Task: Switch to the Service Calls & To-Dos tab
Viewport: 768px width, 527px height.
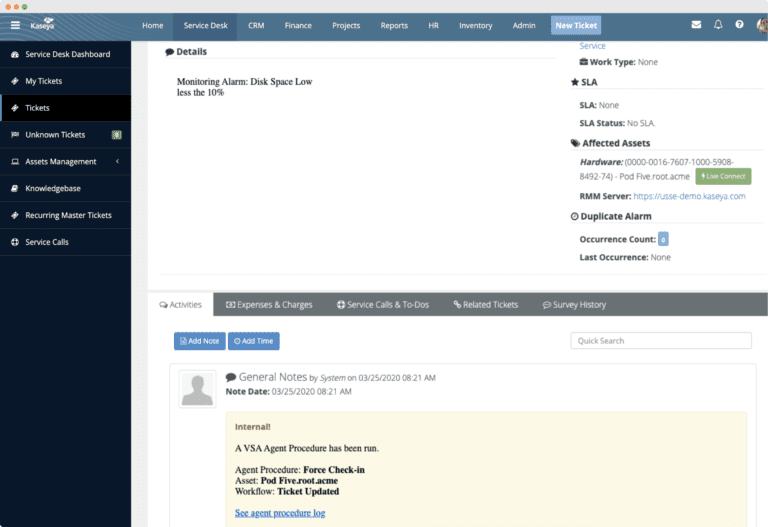Action: point(383,305)
